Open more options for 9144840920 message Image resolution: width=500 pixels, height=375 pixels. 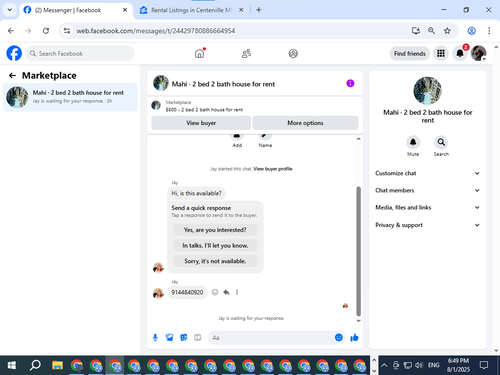pyautogui.click(x=237, y=292)
